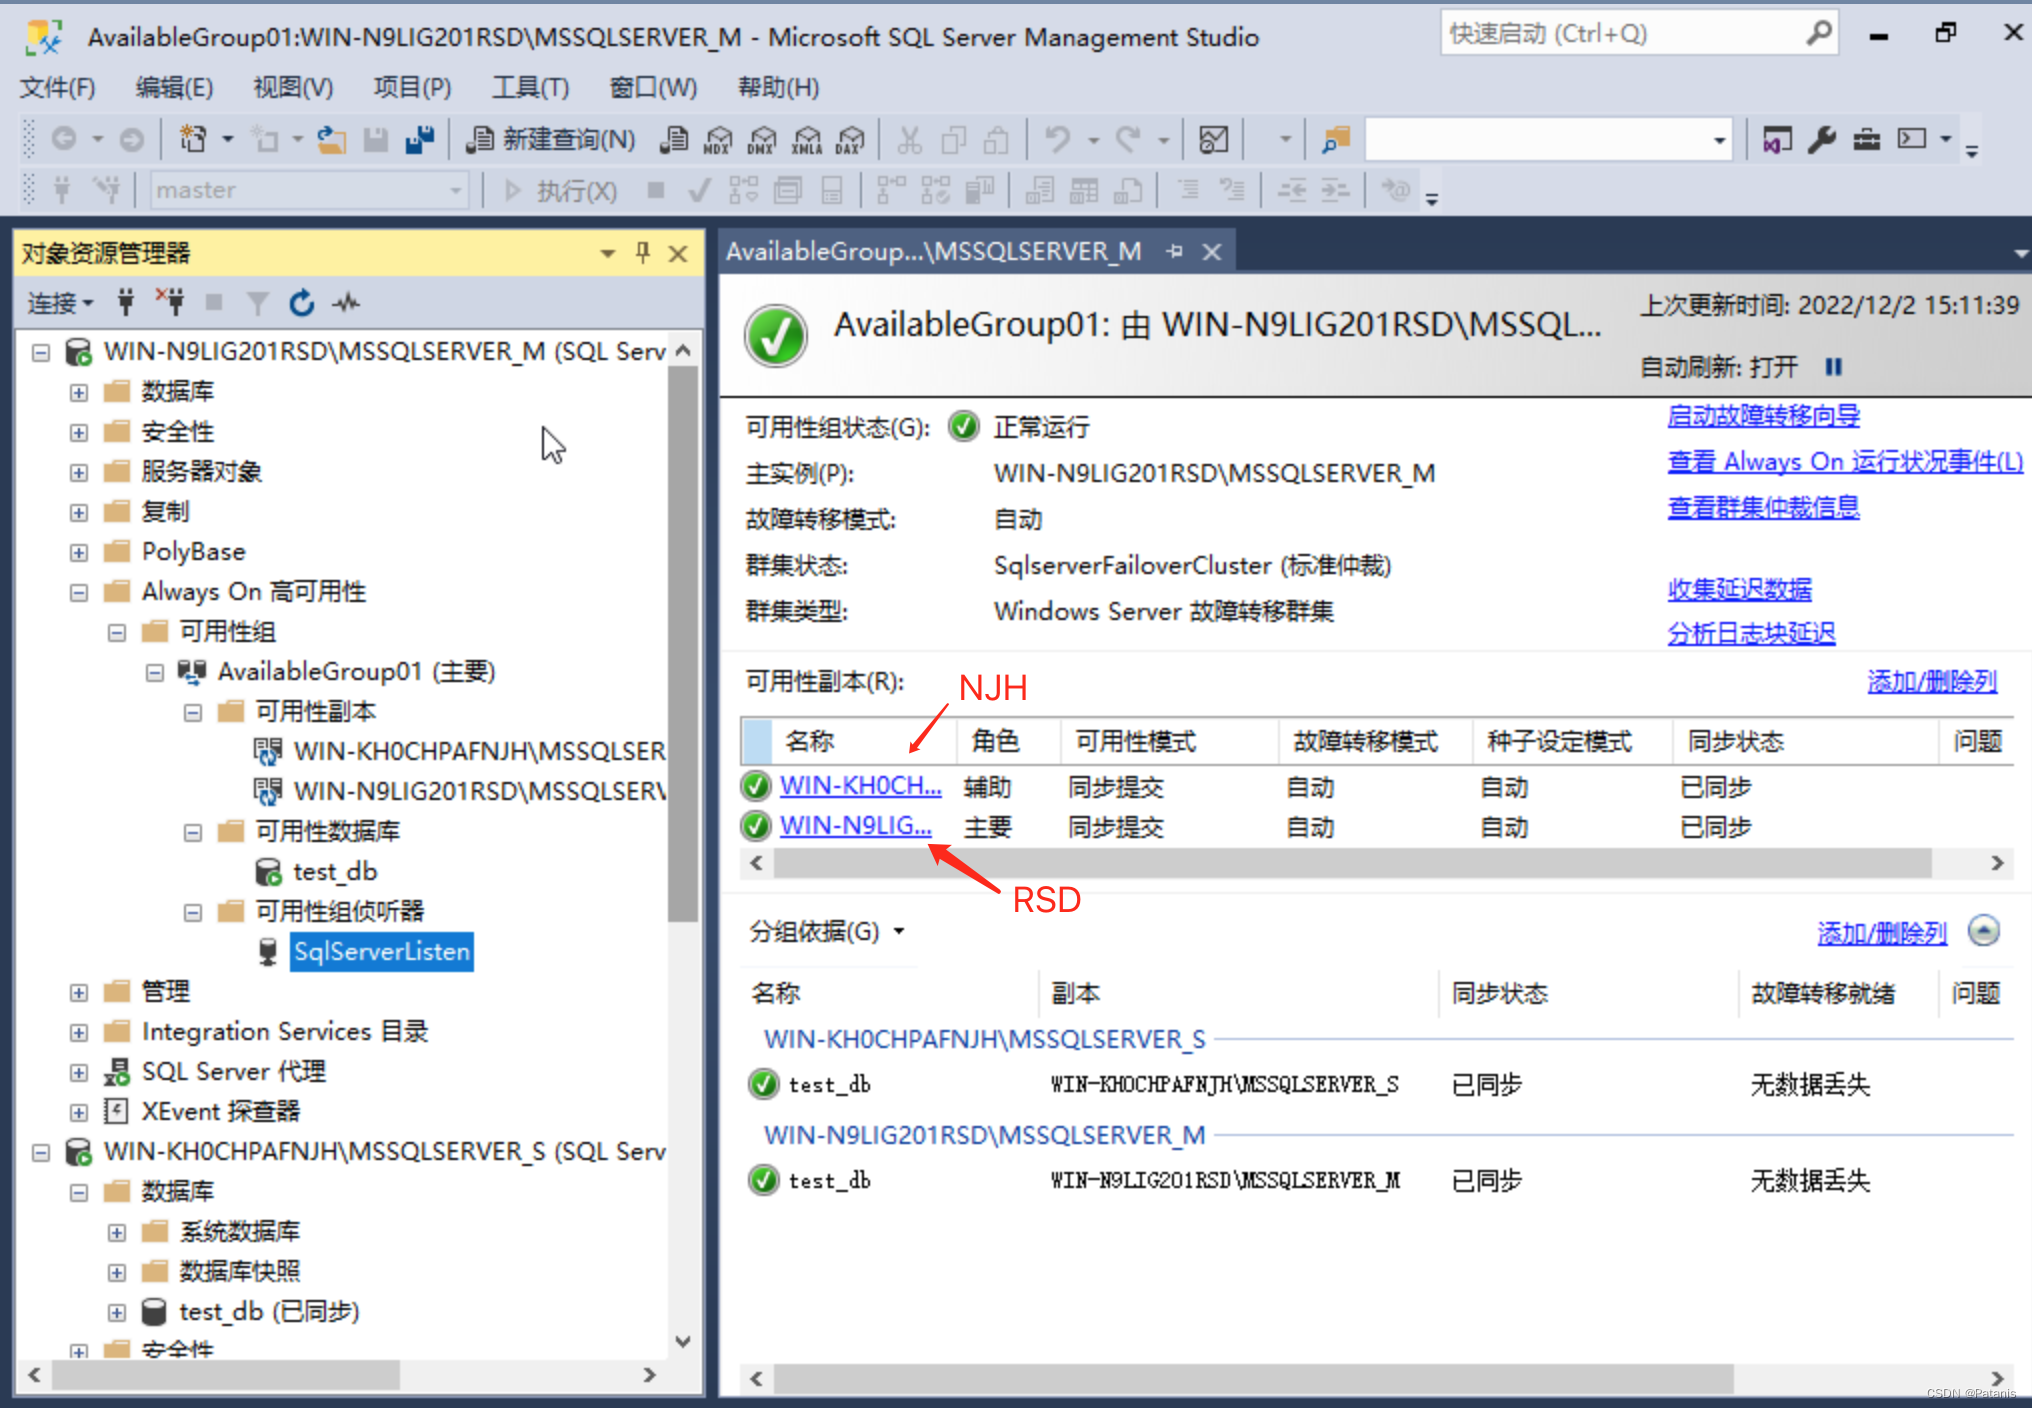The image size is (2032, 1408).
Task: Click the WIN-KH0CH... replica link
Action: [x=860, y=786]
